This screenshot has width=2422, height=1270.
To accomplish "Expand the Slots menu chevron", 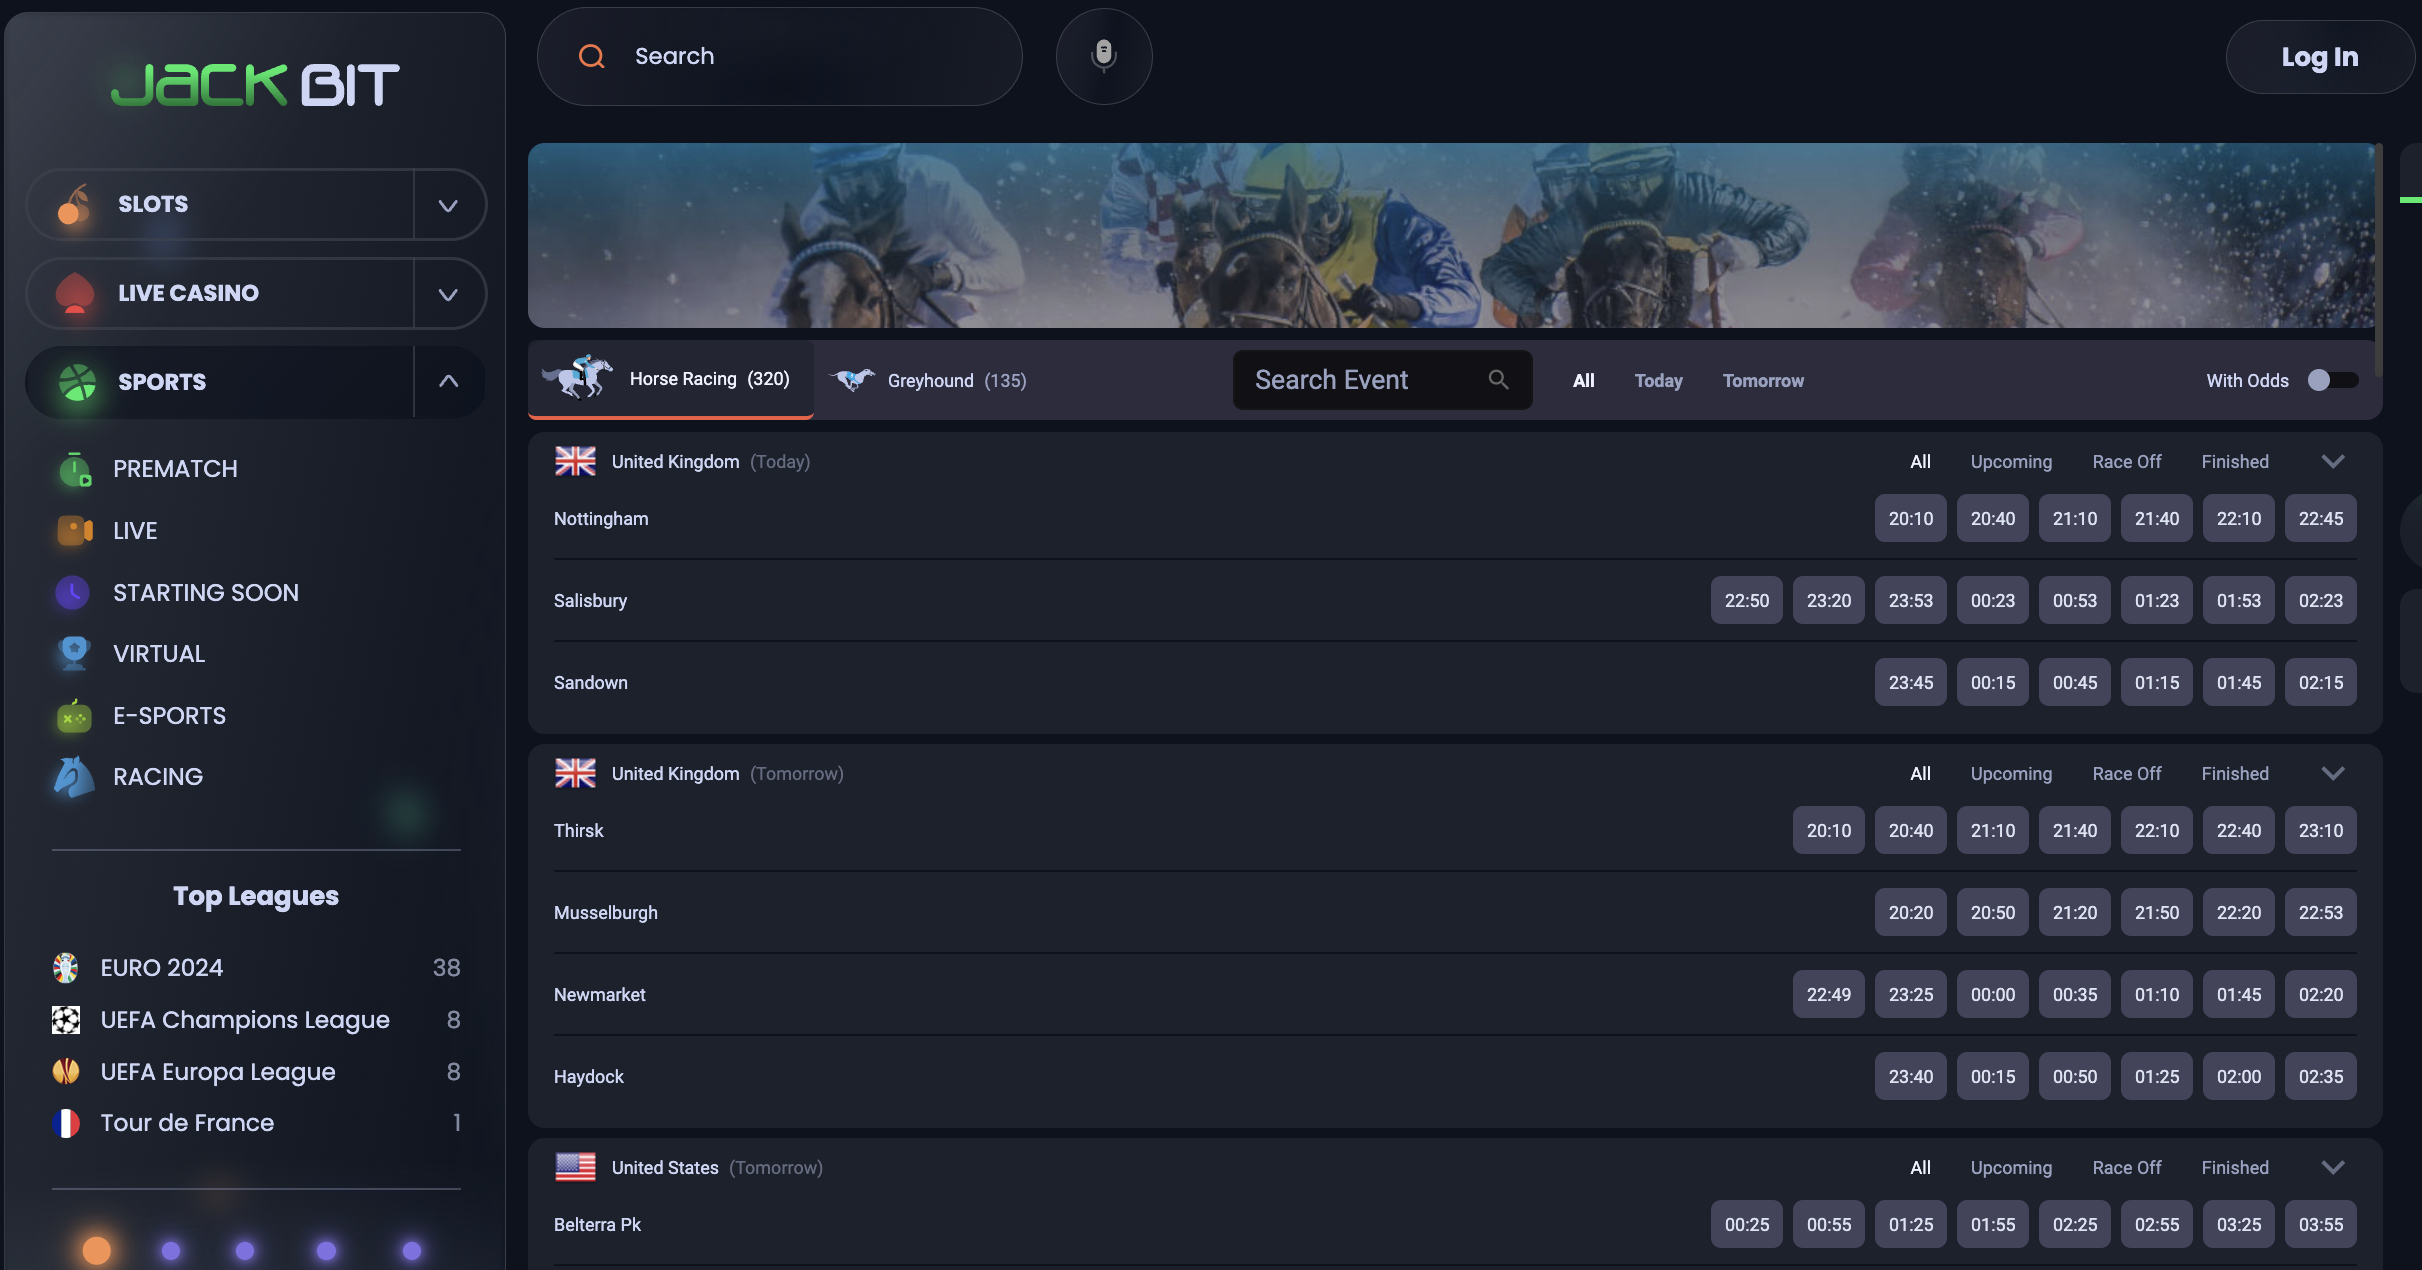I will pos(448,205).
